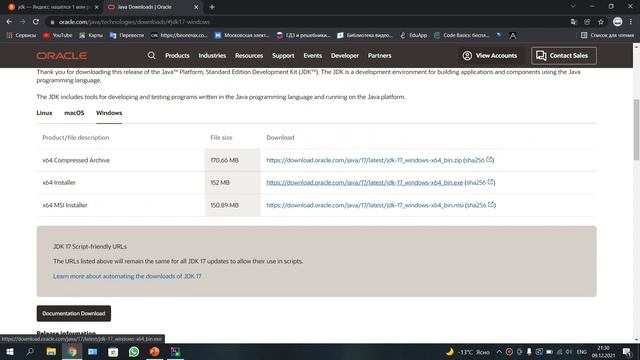Viewport: 640px width, 360px height.
Task: Go back in browser history
Action: [x=9, y=22]
